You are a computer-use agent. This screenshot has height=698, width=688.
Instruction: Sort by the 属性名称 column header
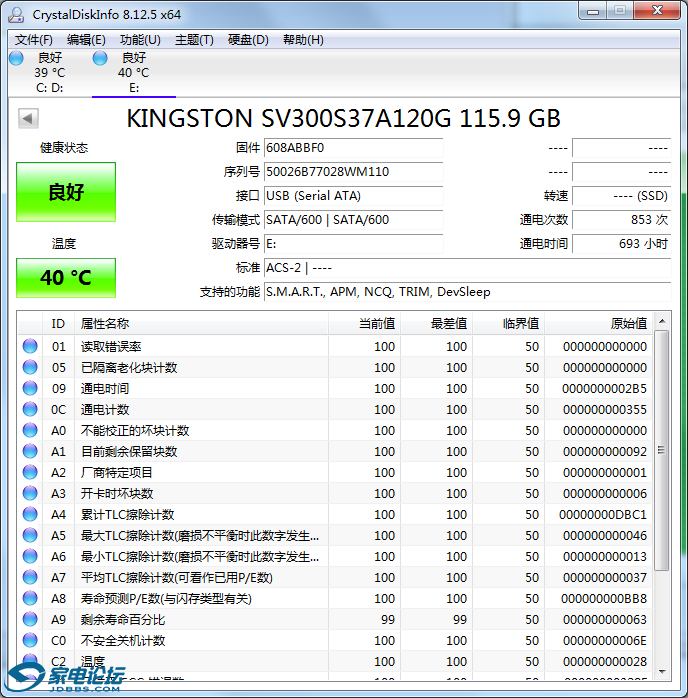(x=202, y=324)
